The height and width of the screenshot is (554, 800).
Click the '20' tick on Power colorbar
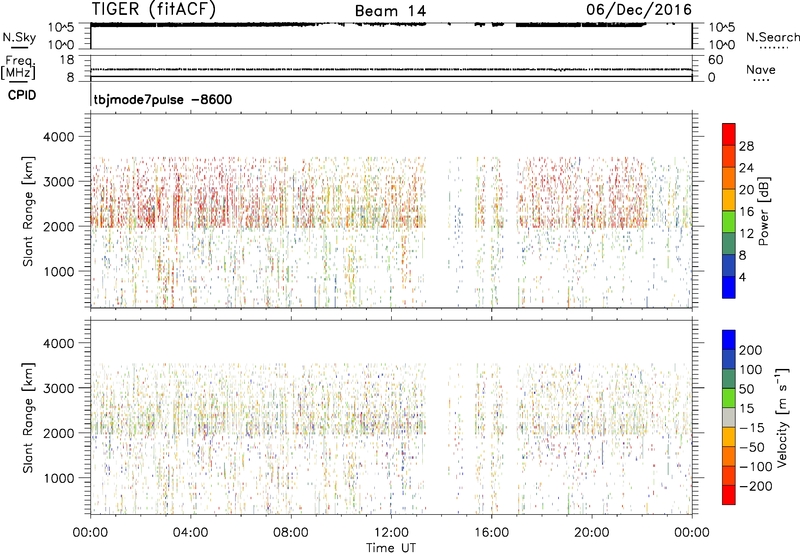[746, 190]
